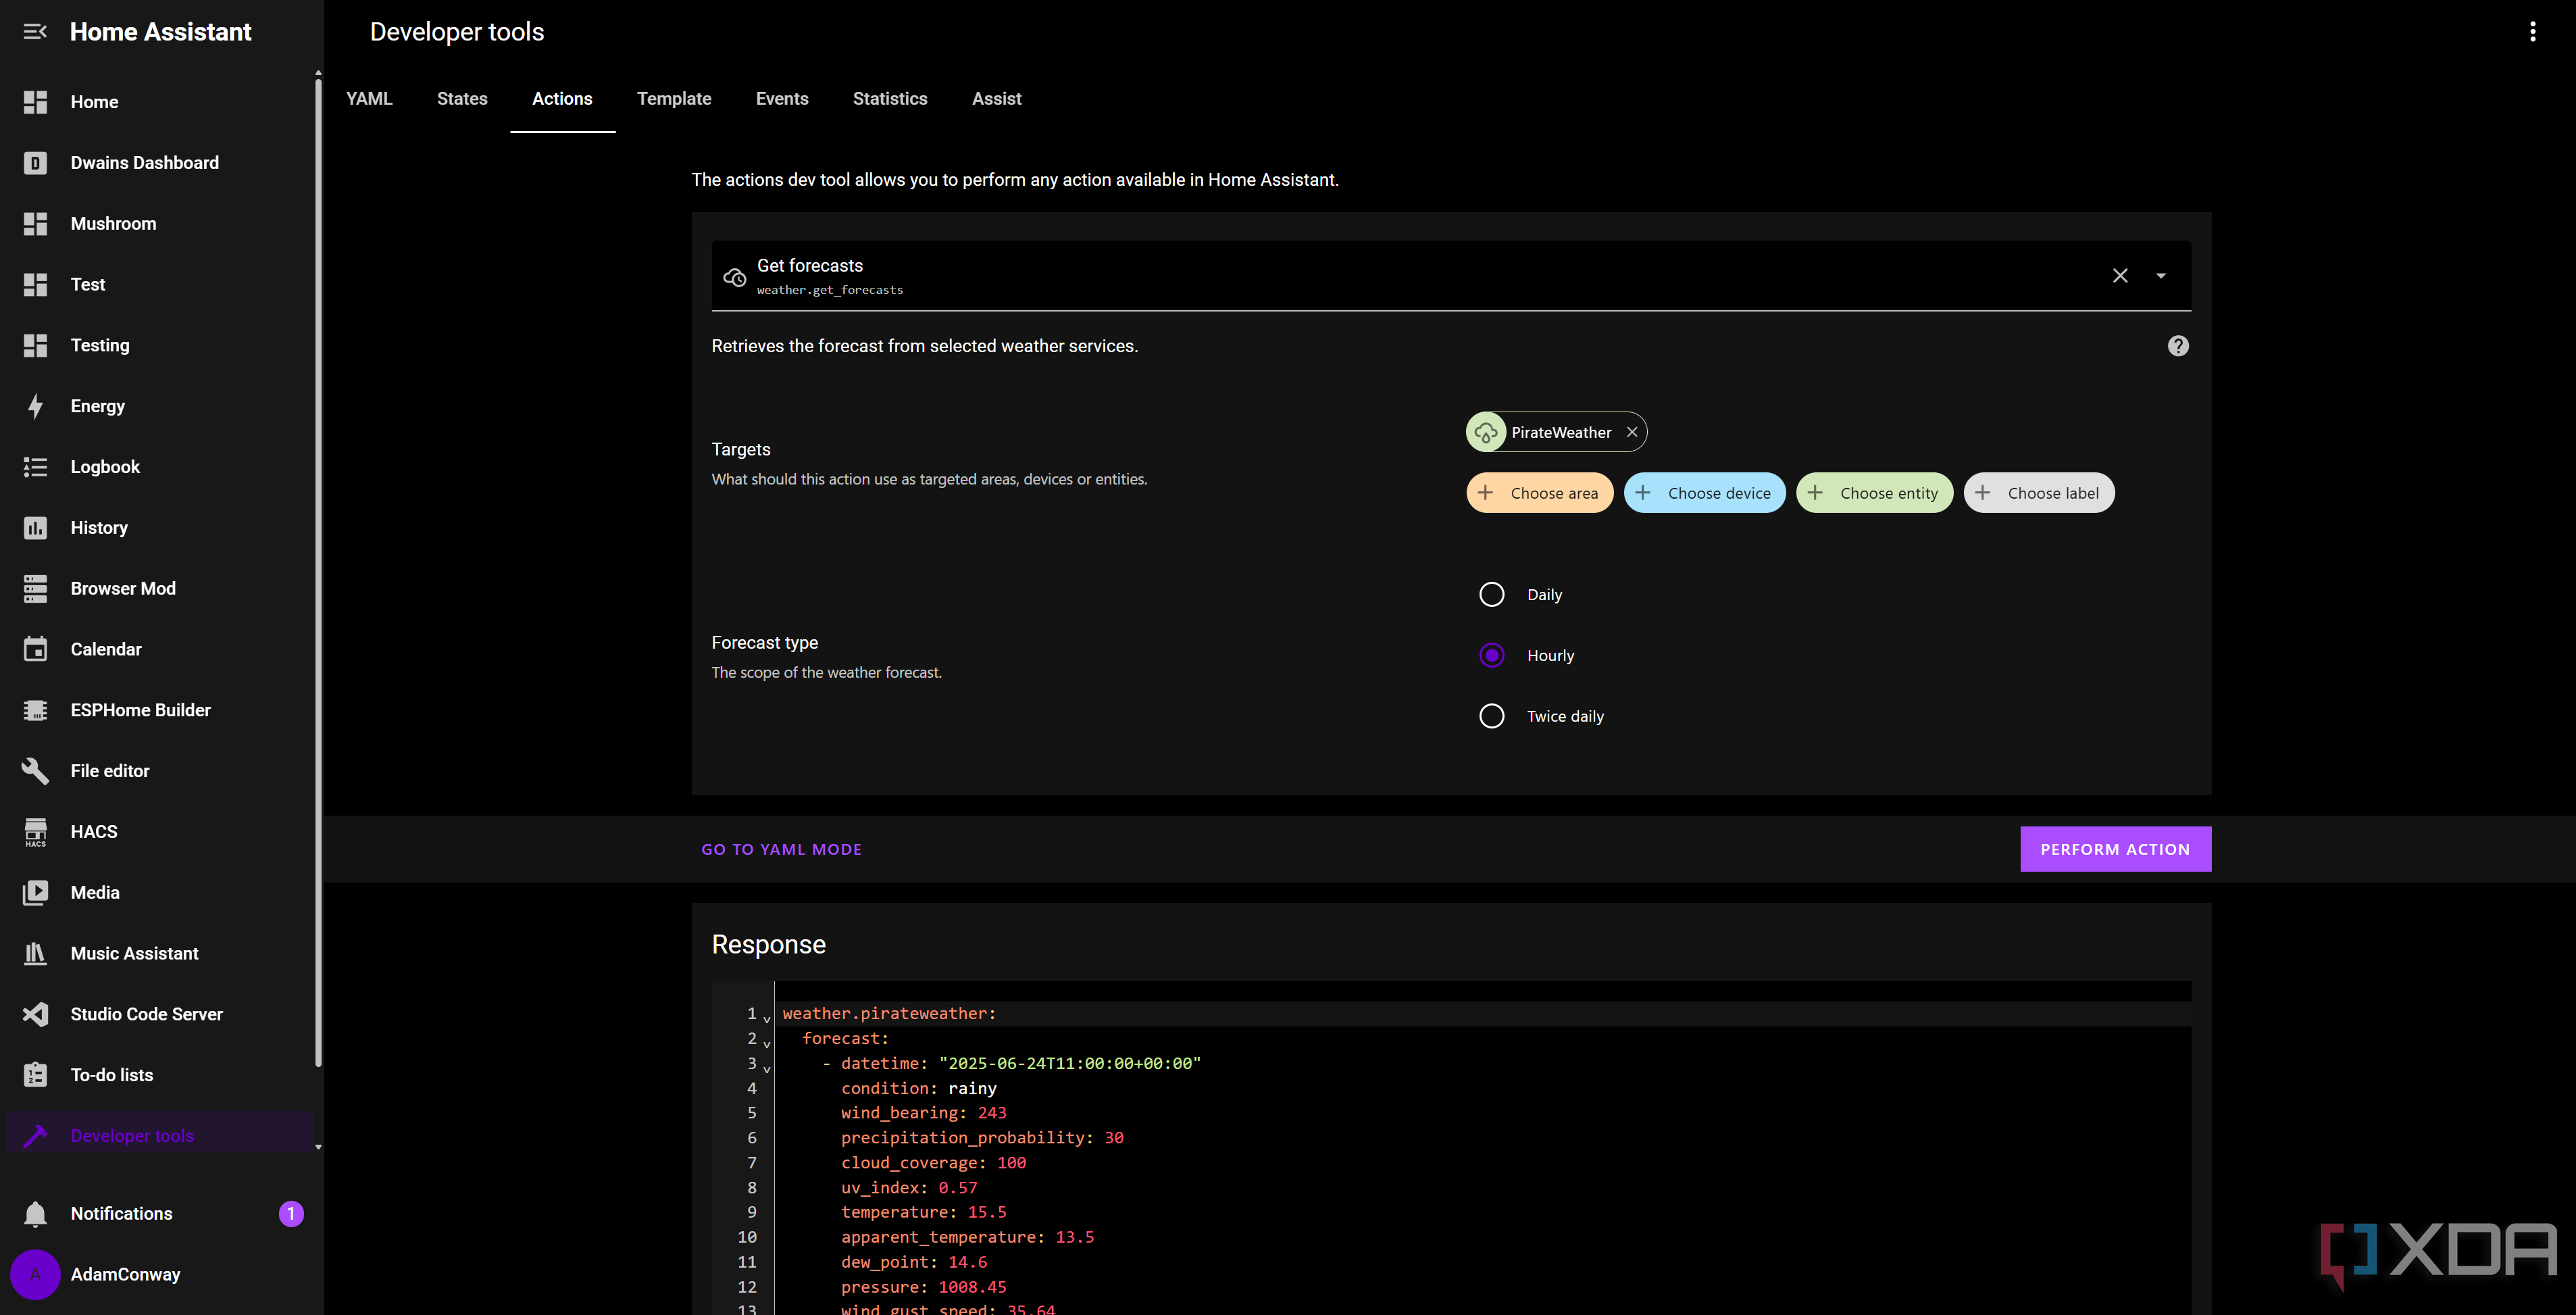
Task: Select the Daily forecast type
Action: [x=1491, y=595]
